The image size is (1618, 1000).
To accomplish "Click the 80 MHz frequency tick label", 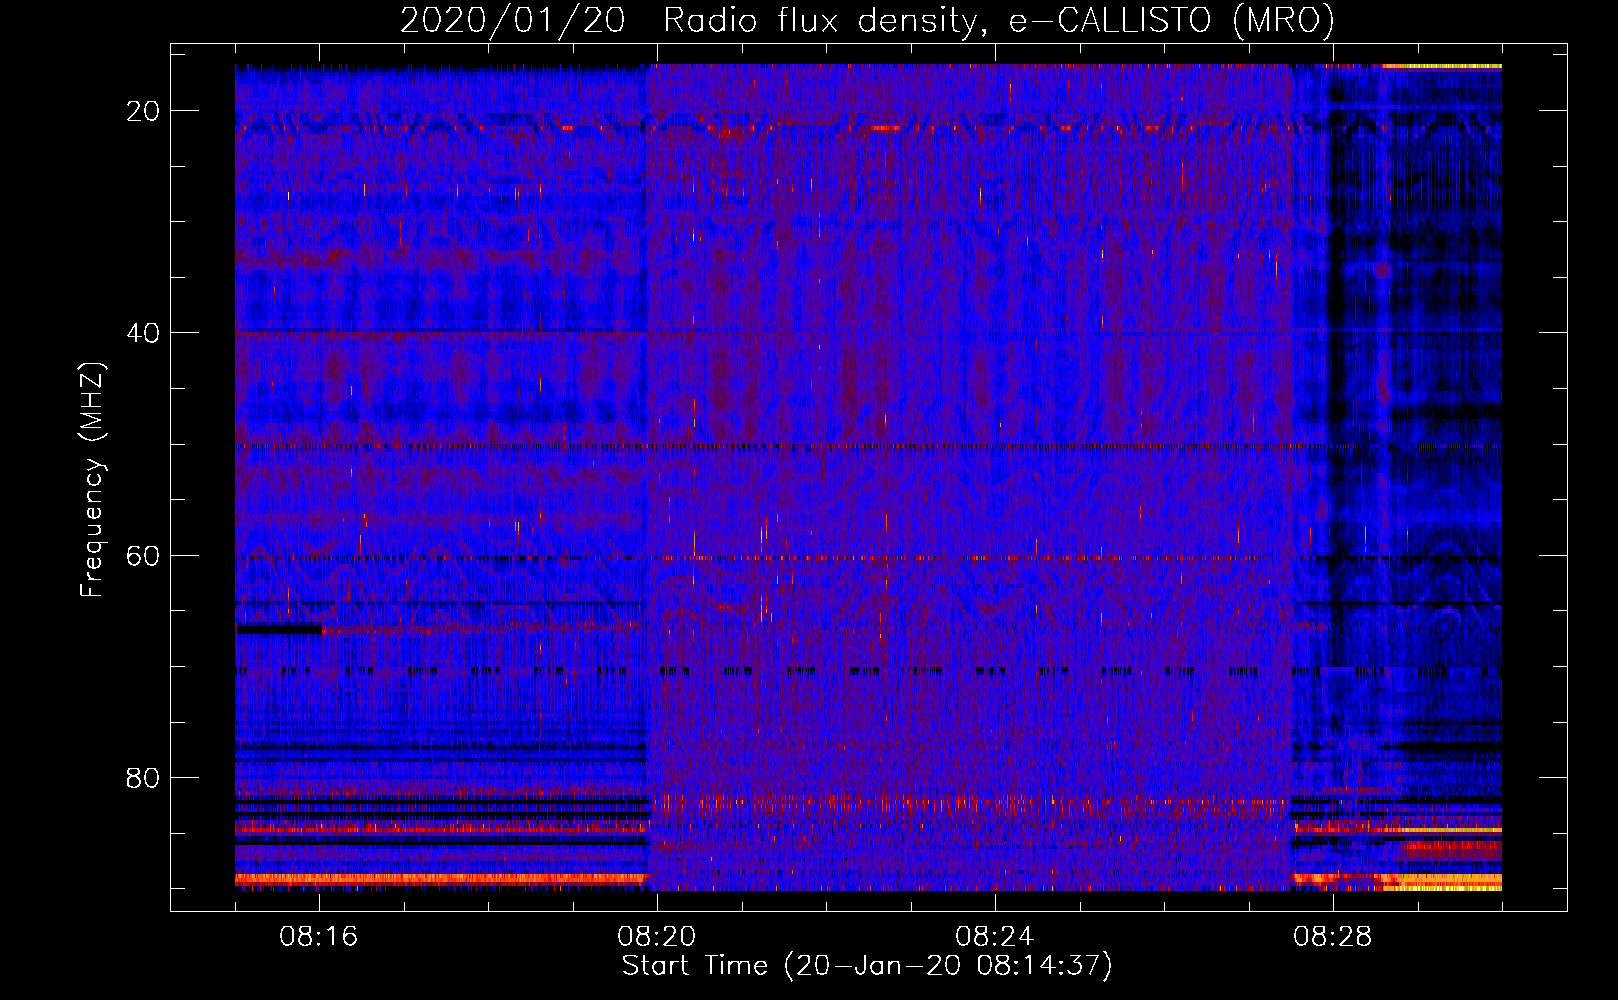I will pyautogui.click(x=144, y=778).
